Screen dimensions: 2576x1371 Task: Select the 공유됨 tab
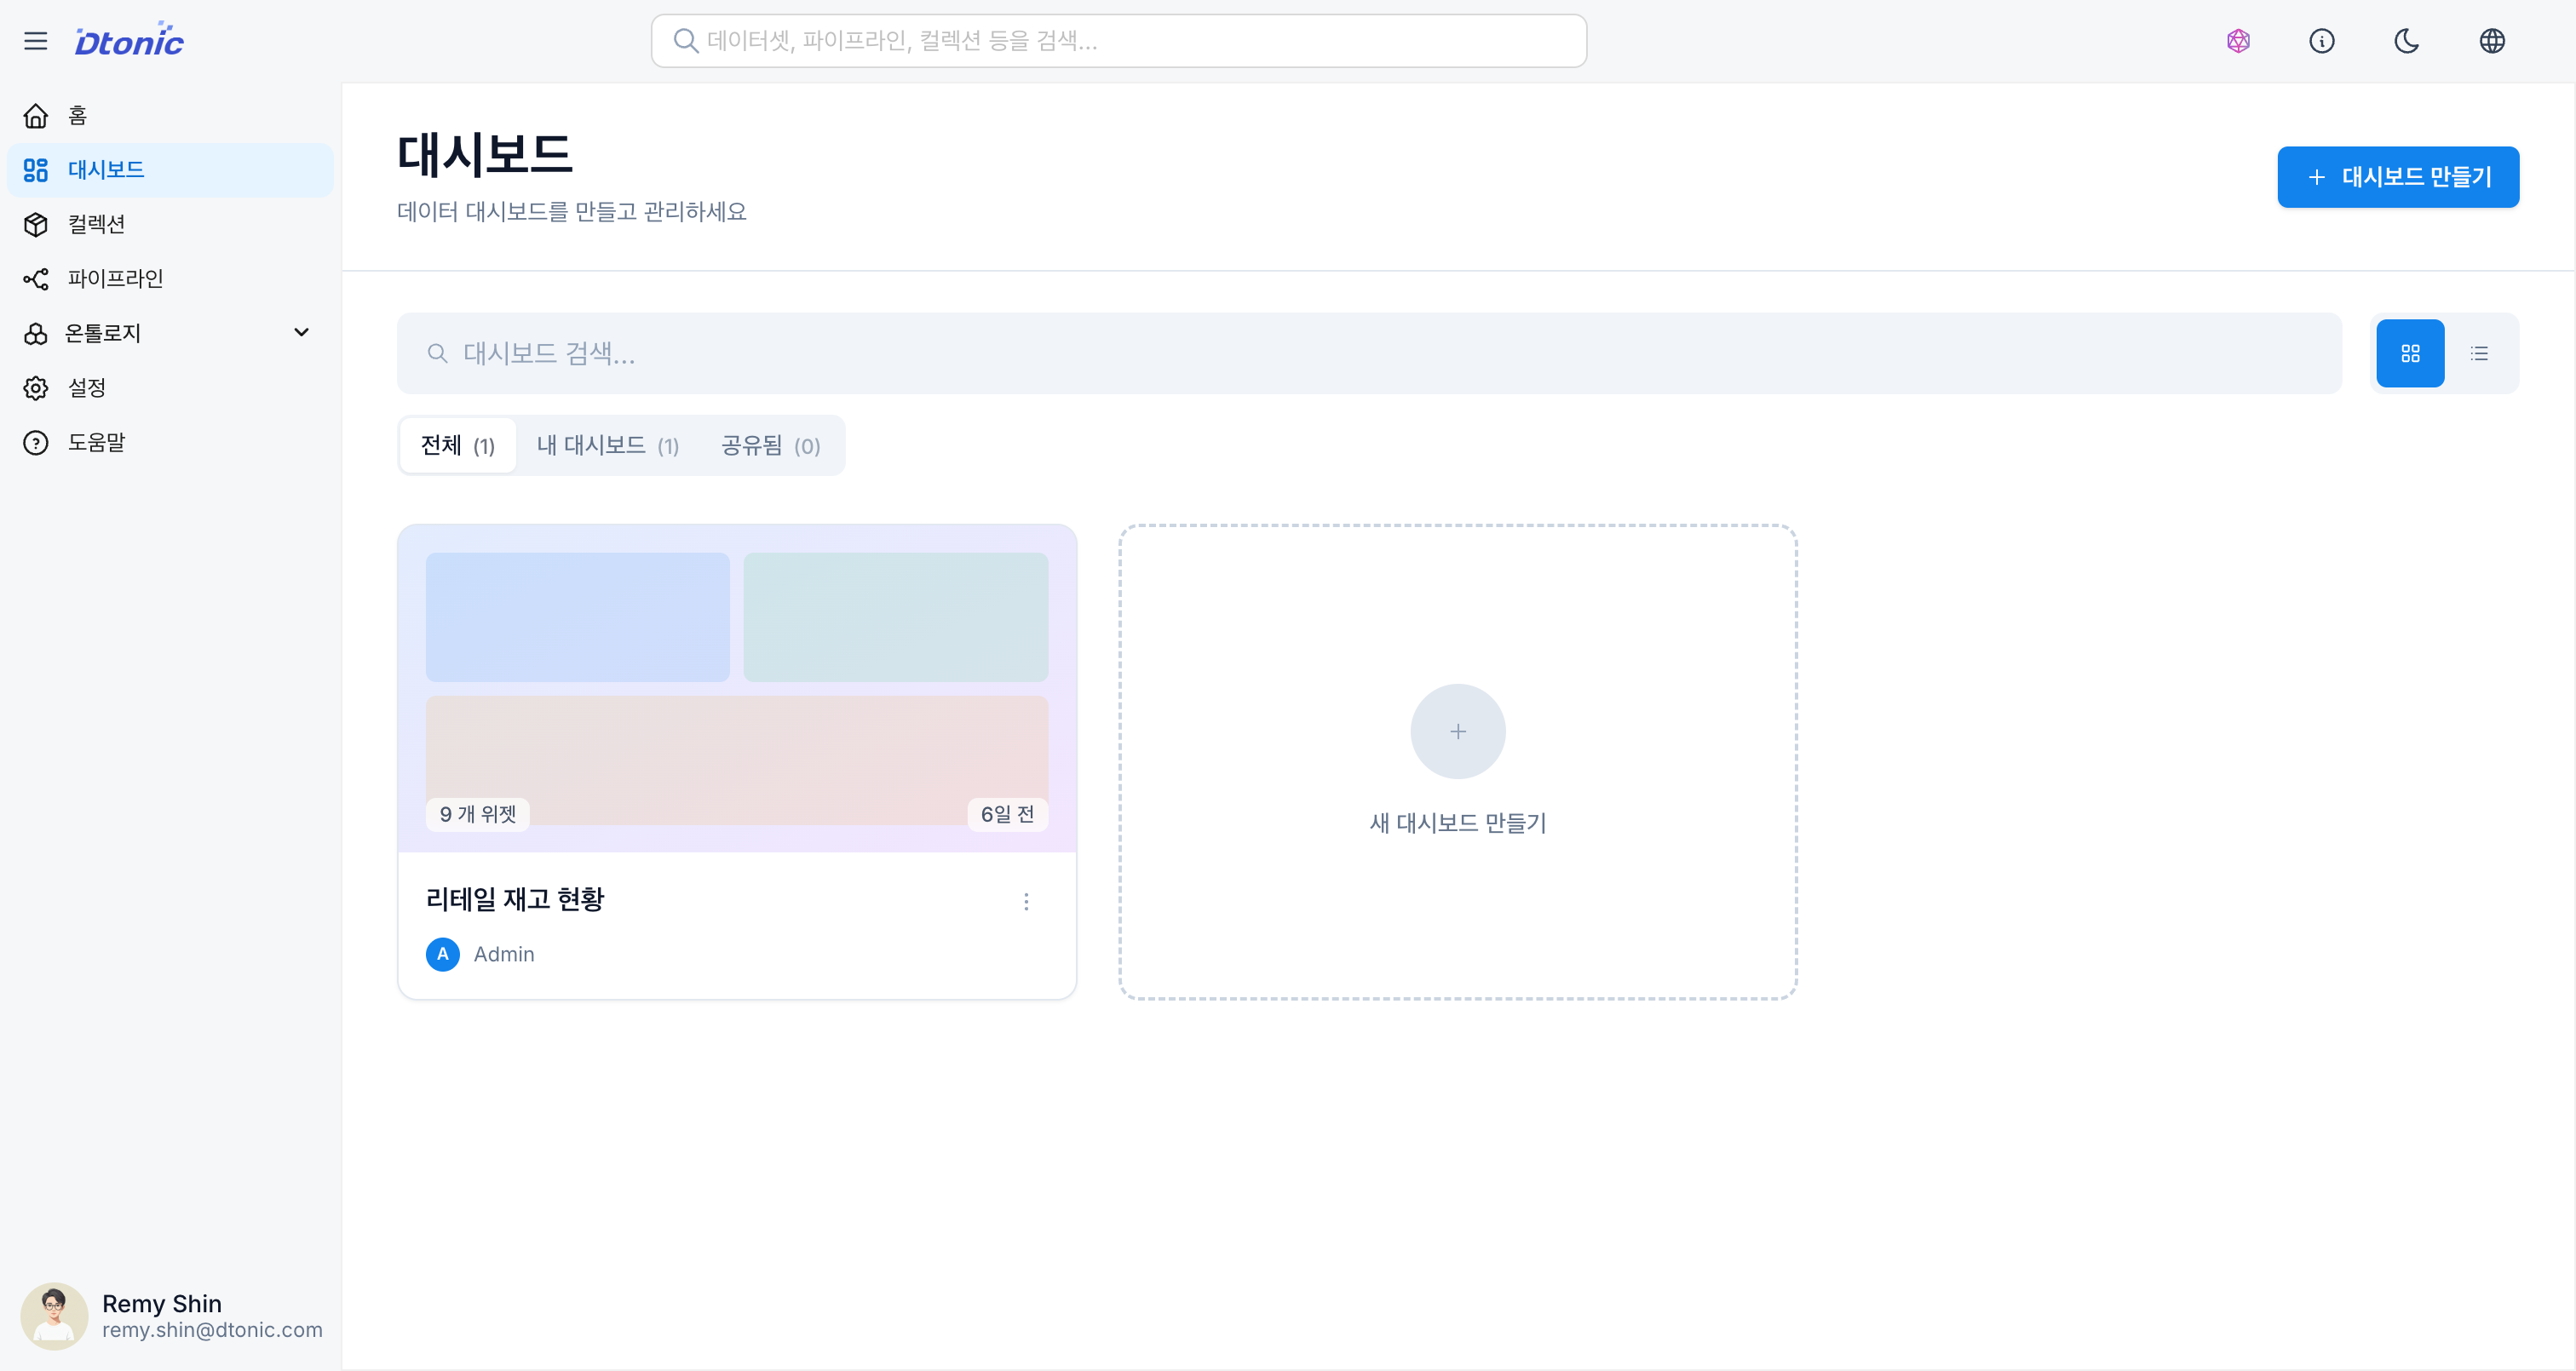pyautogui.click(x=770, y=445)
